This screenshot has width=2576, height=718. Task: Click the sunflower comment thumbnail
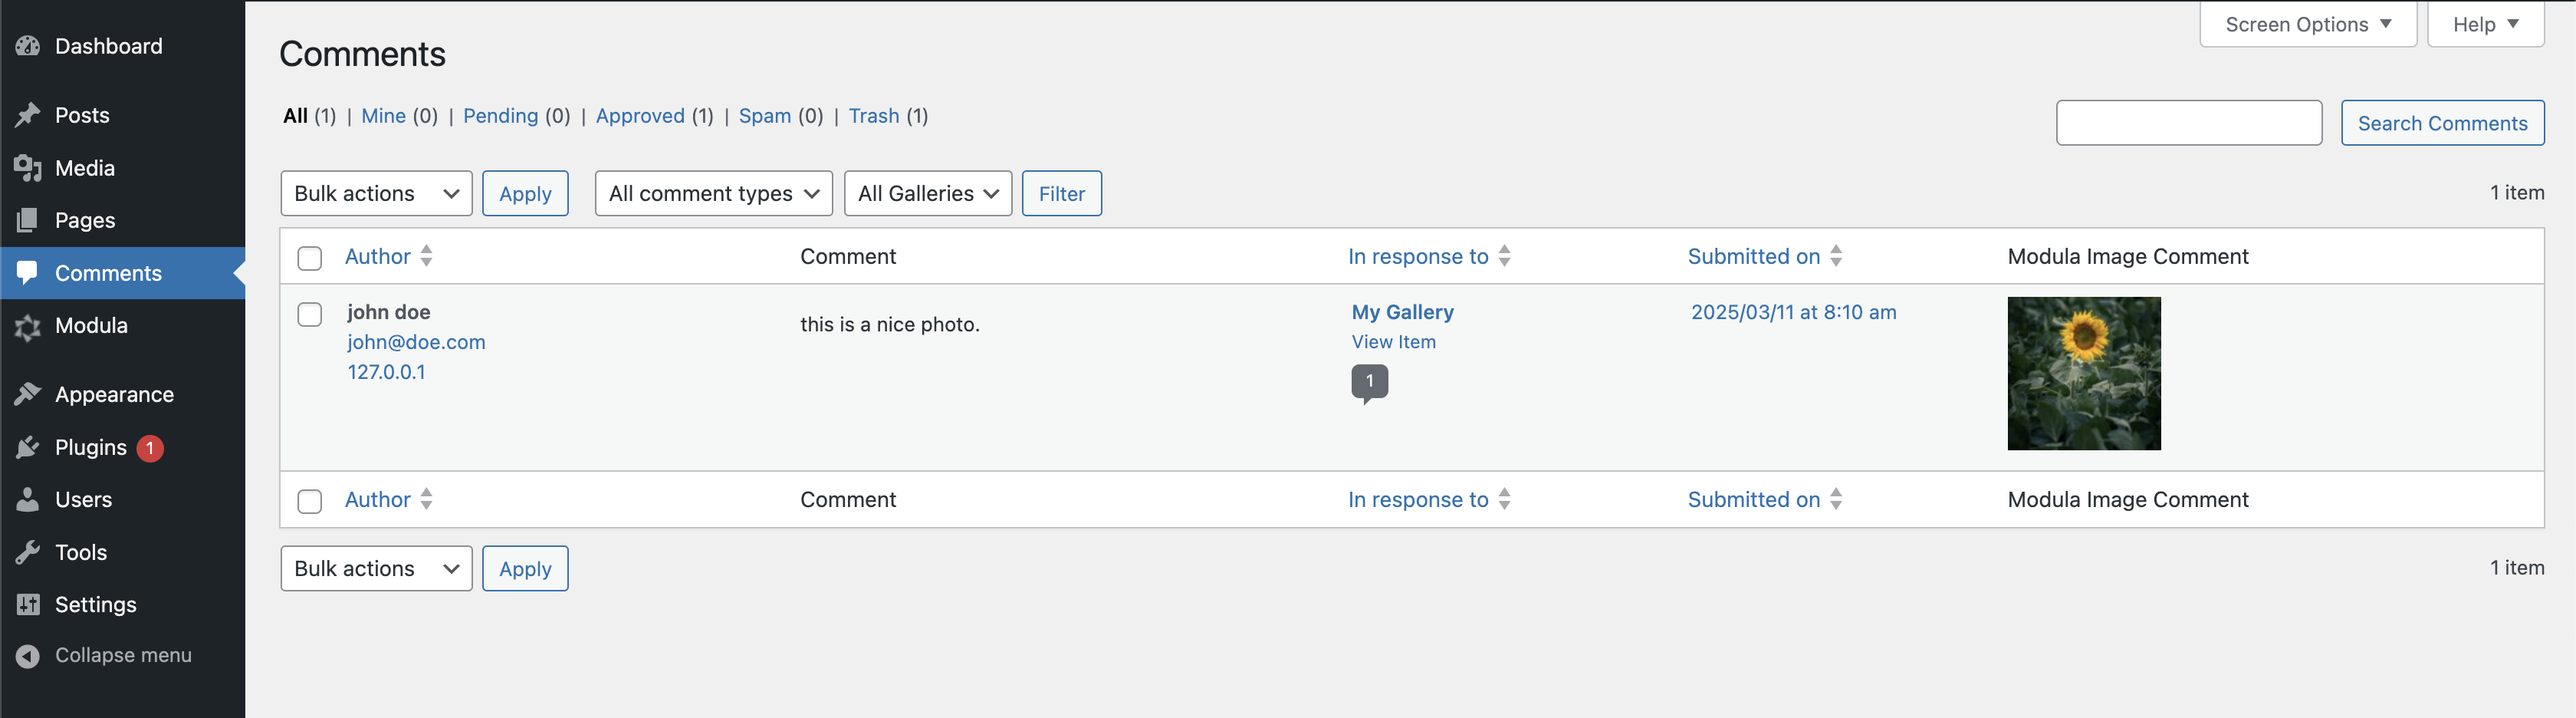click(x=2083, y=373)
